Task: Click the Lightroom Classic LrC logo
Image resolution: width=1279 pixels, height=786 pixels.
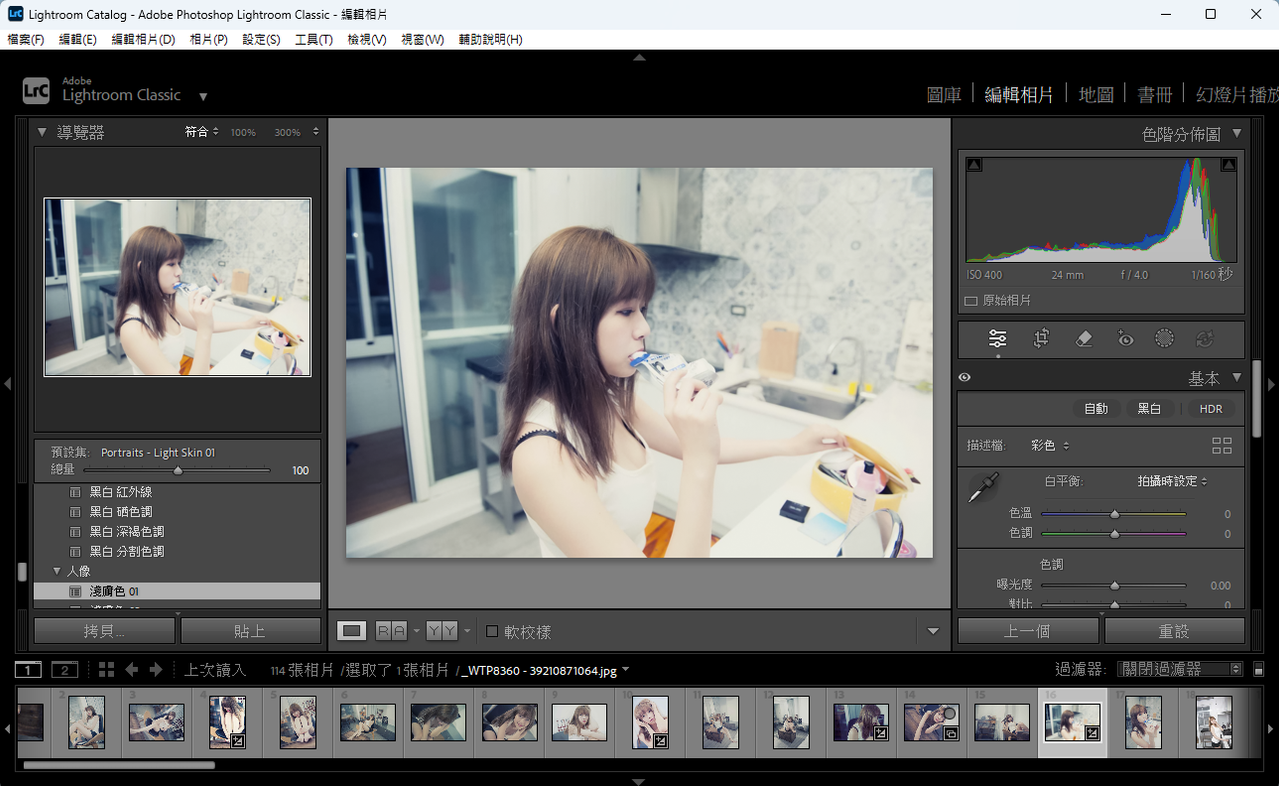Action: tap(36, 91)
